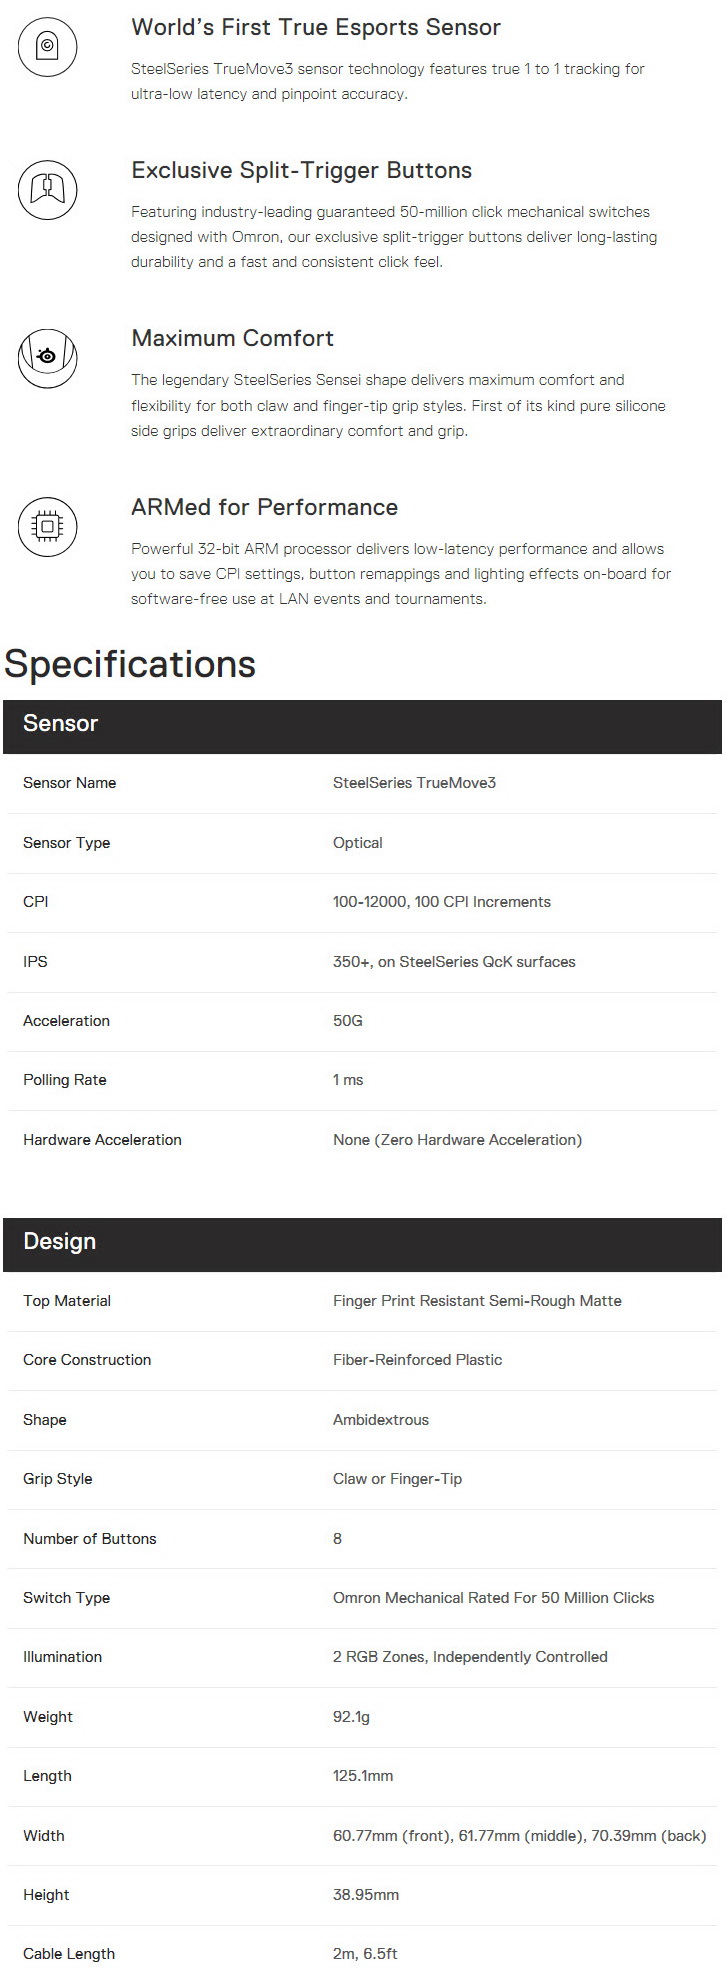Image resolution: width=727 pixels, height=1974 pixels.
Task: Click the Top Material row label
Action: point(67,1301)
